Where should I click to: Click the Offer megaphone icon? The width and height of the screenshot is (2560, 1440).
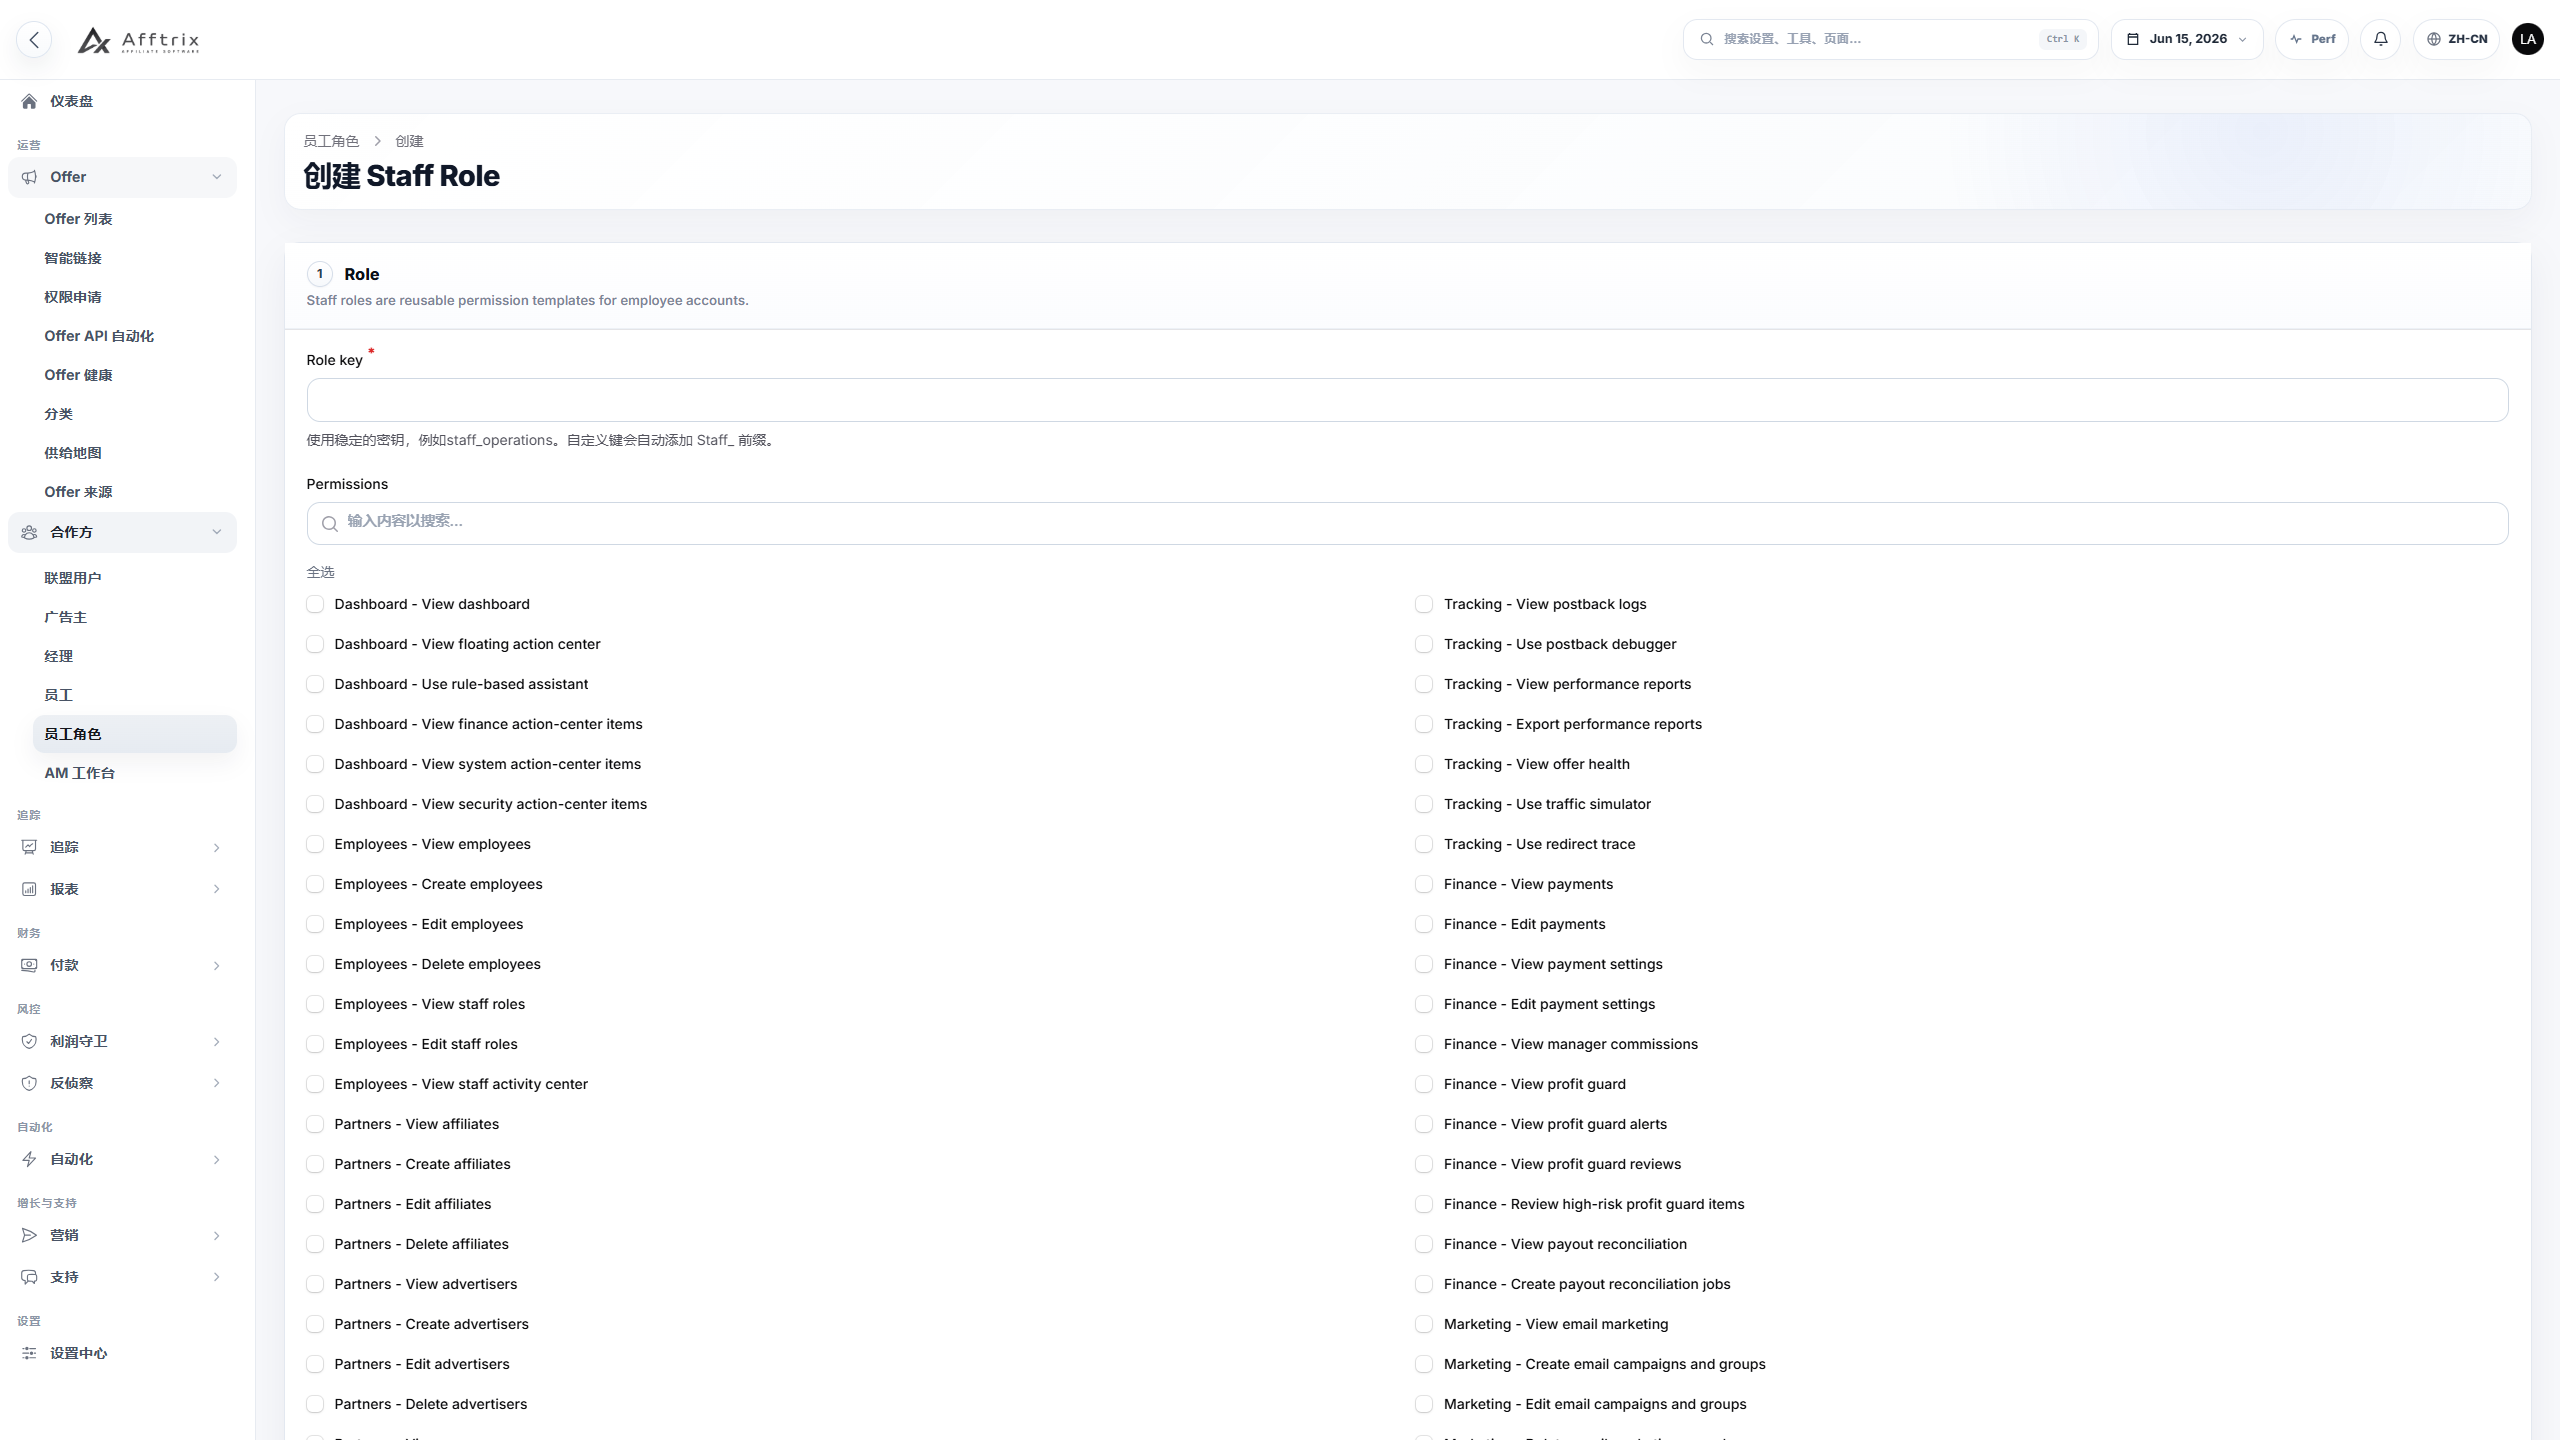[29, 177]
